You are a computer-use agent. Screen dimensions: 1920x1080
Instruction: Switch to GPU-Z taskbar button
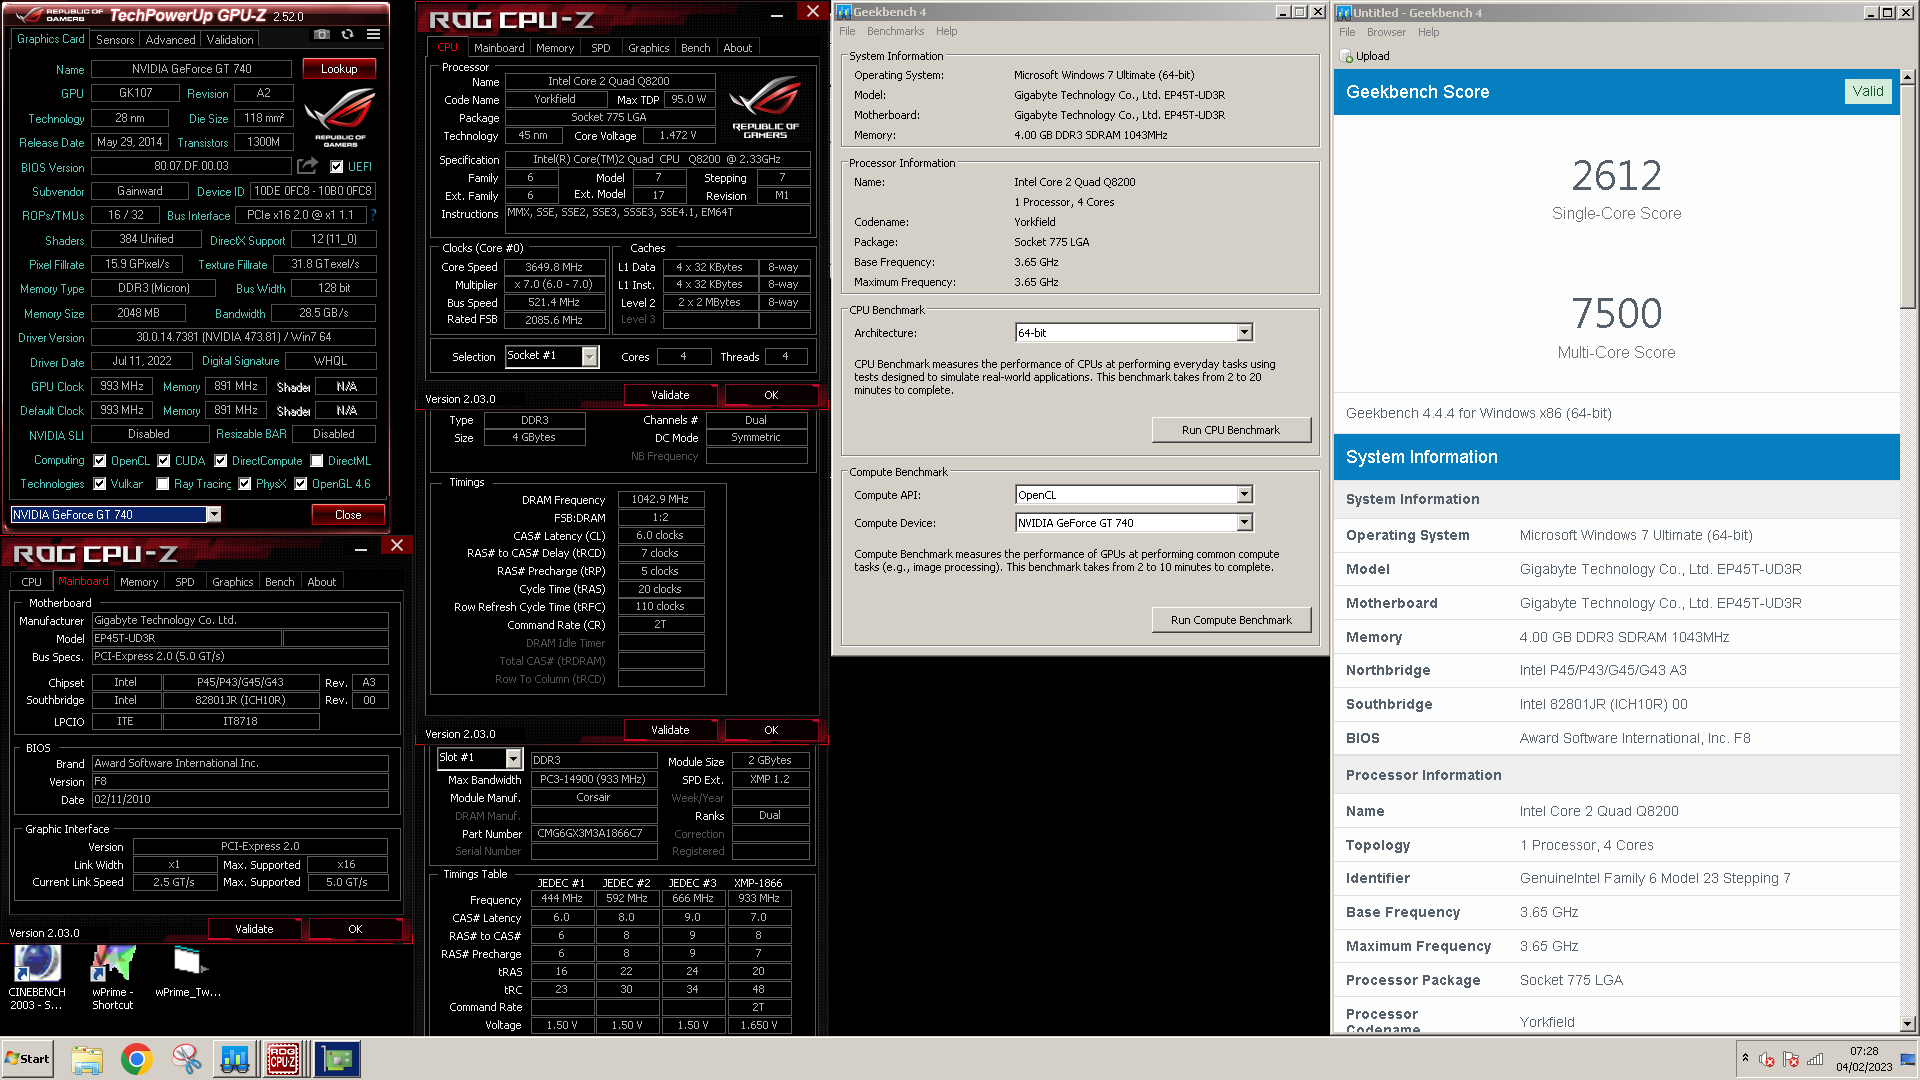tap(337, 1059)
